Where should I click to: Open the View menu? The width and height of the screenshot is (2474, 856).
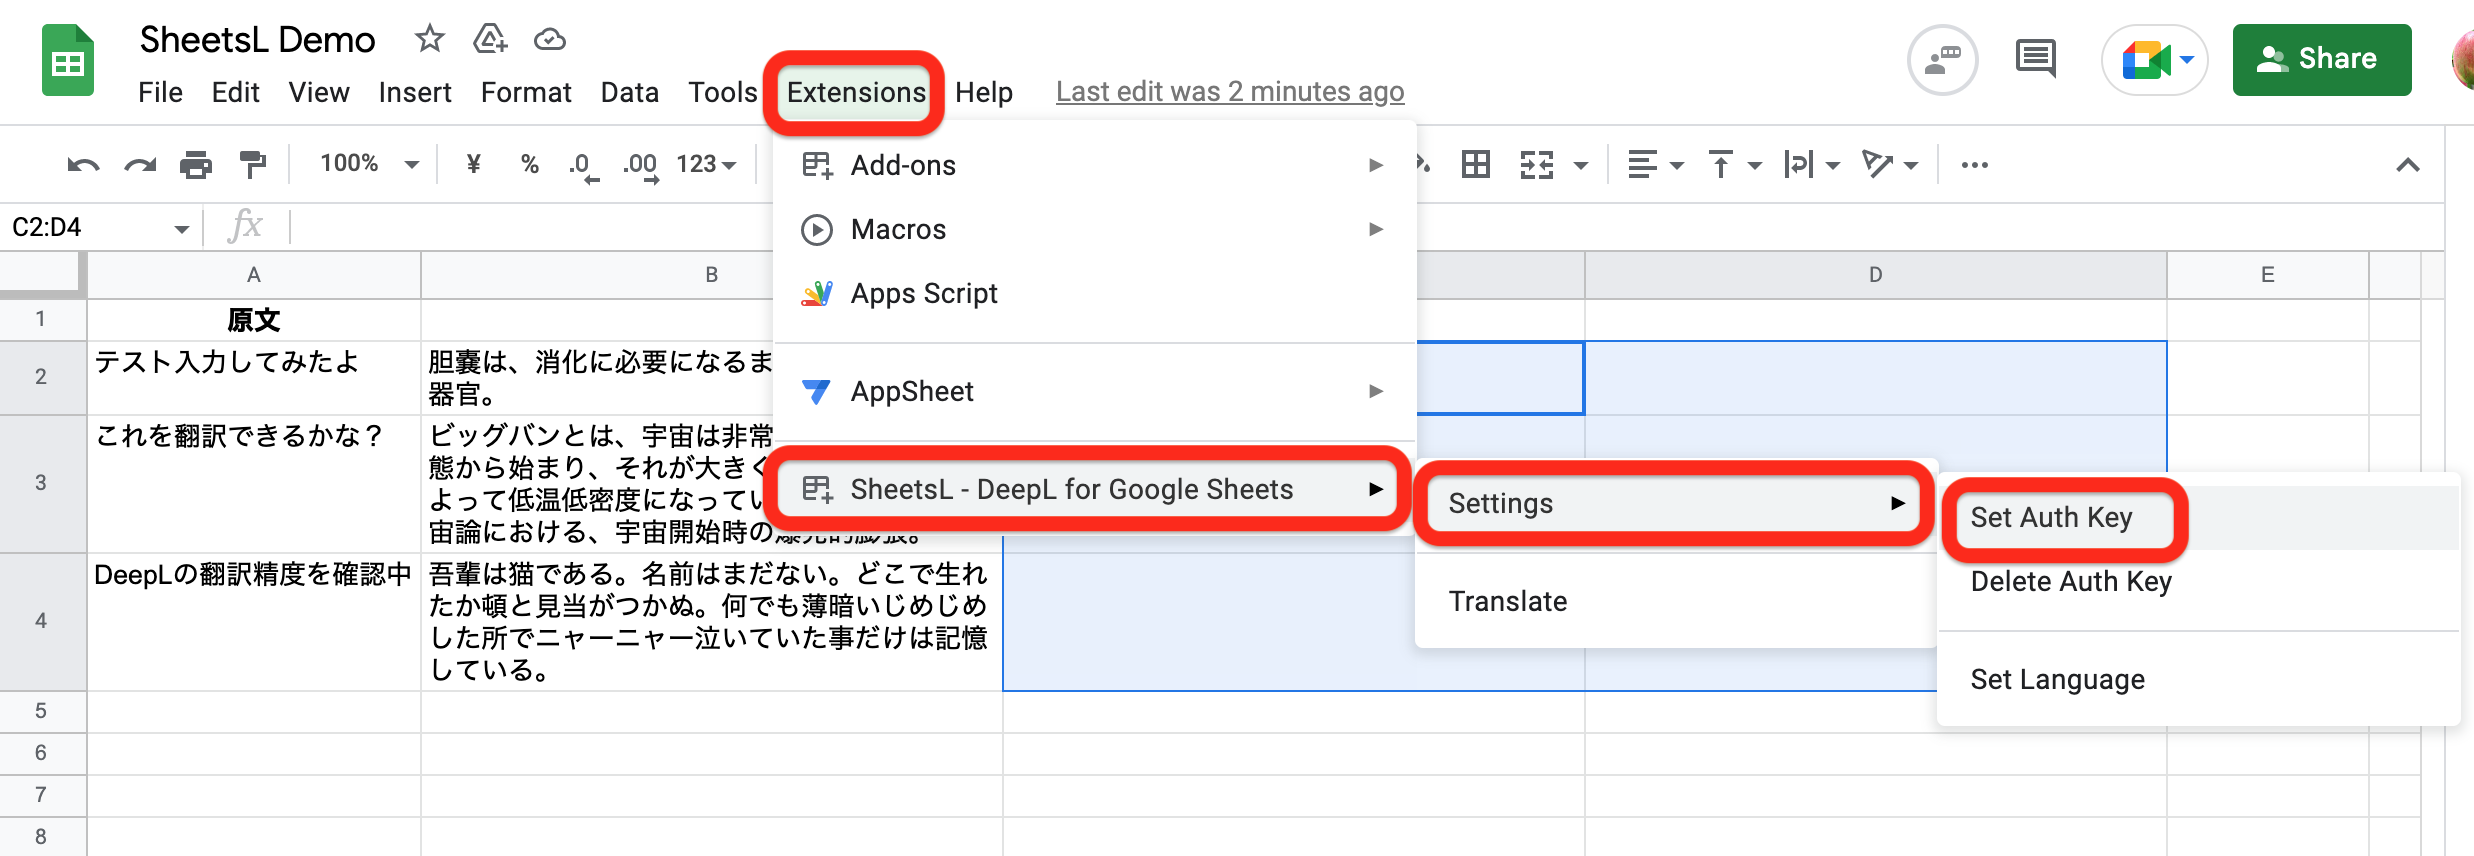[319, 92]
